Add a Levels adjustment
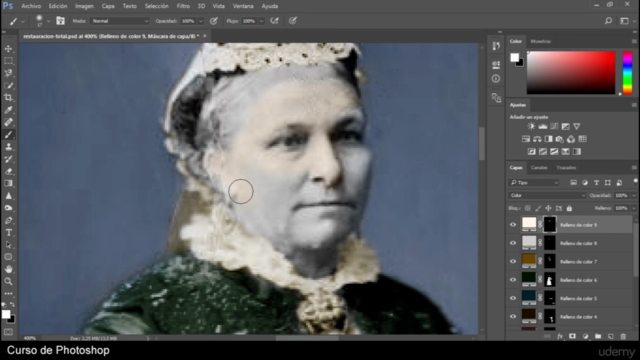 pyautogui.click(x=542, y=127)
